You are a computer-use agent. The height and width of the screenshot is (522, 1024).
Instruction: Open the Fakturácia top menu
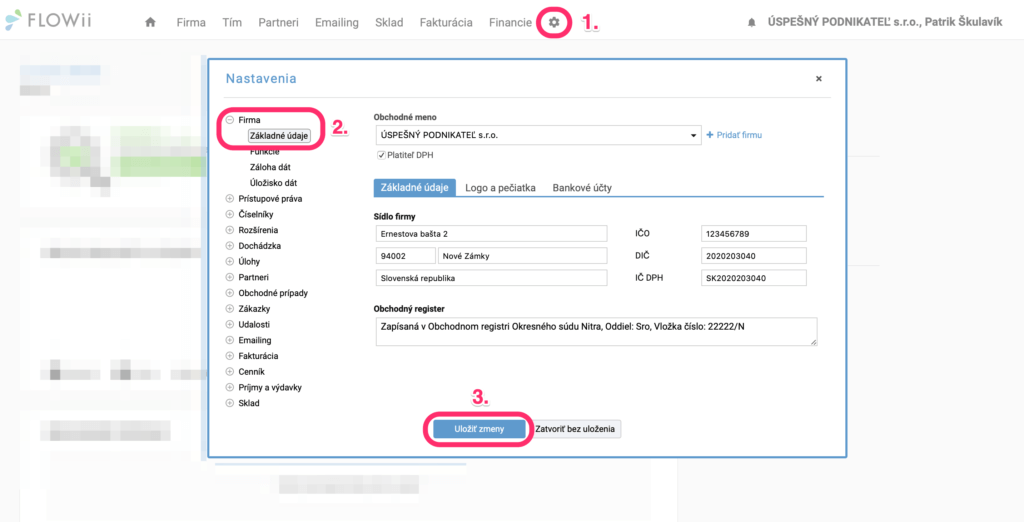point(446,22)
